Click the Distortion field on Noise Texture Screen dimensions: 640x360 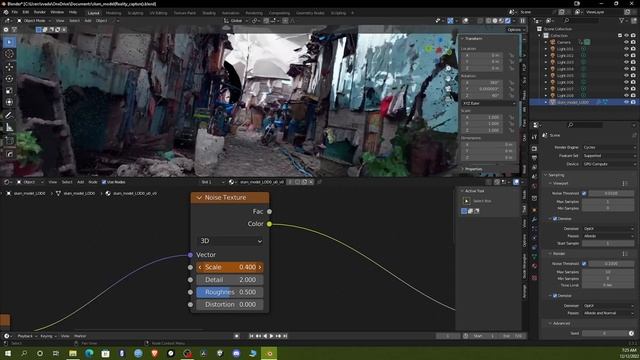pyautogui.click(x=230, y=304)
